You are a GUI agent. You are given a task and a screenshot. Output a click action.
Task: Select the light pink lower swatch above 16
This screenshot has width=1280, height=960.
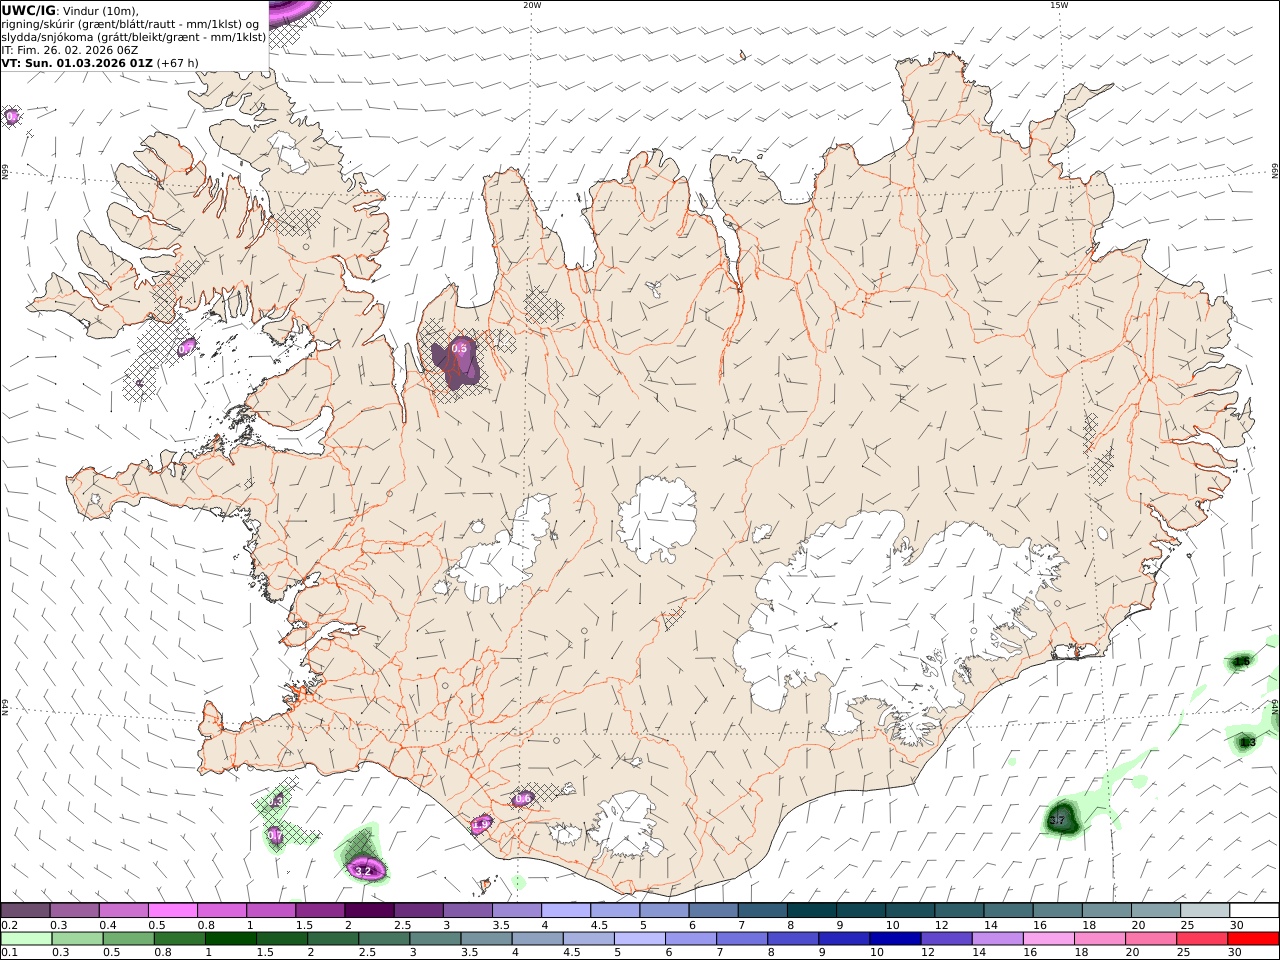pos(1049,939)
